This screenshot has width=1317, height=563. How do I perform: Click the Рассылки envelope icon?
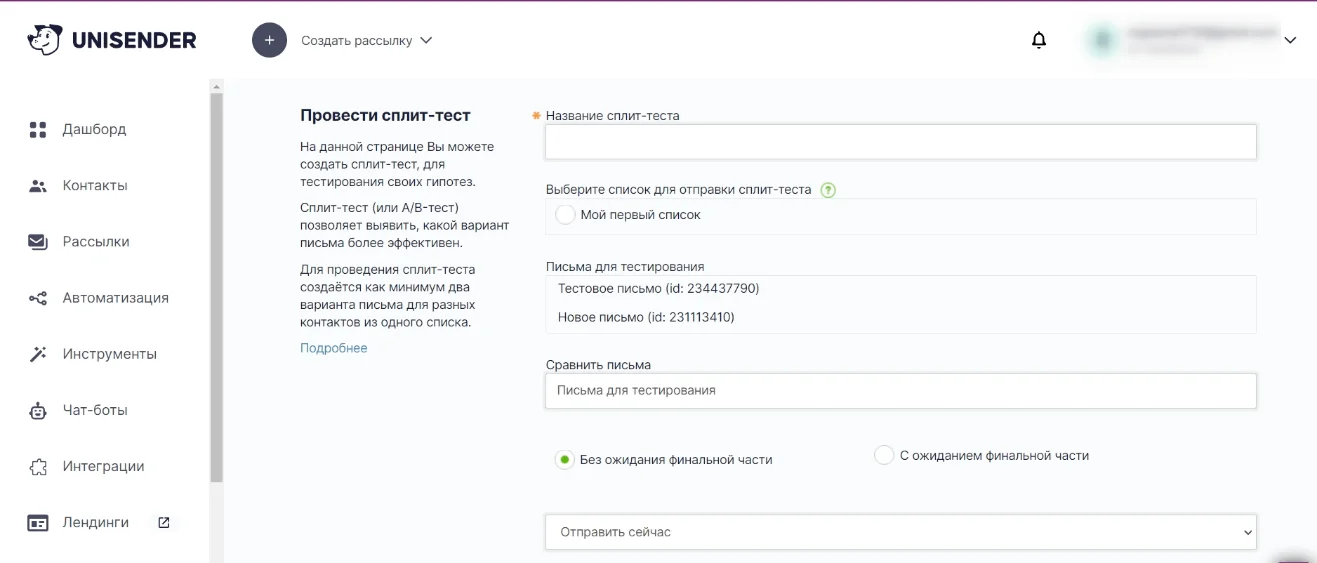pyautogui.click(x=38, y=242)
